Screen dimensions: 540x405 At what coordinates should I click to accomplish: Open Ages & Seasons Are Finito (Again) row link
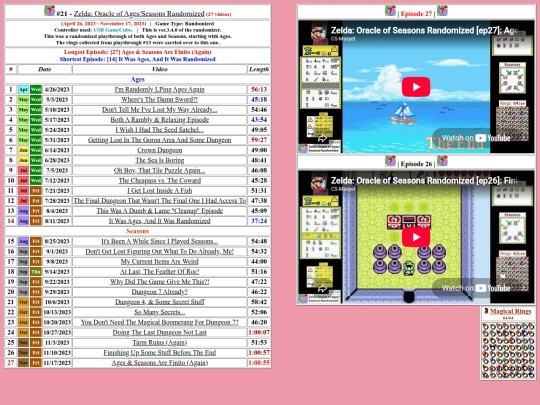click(159, 363)
